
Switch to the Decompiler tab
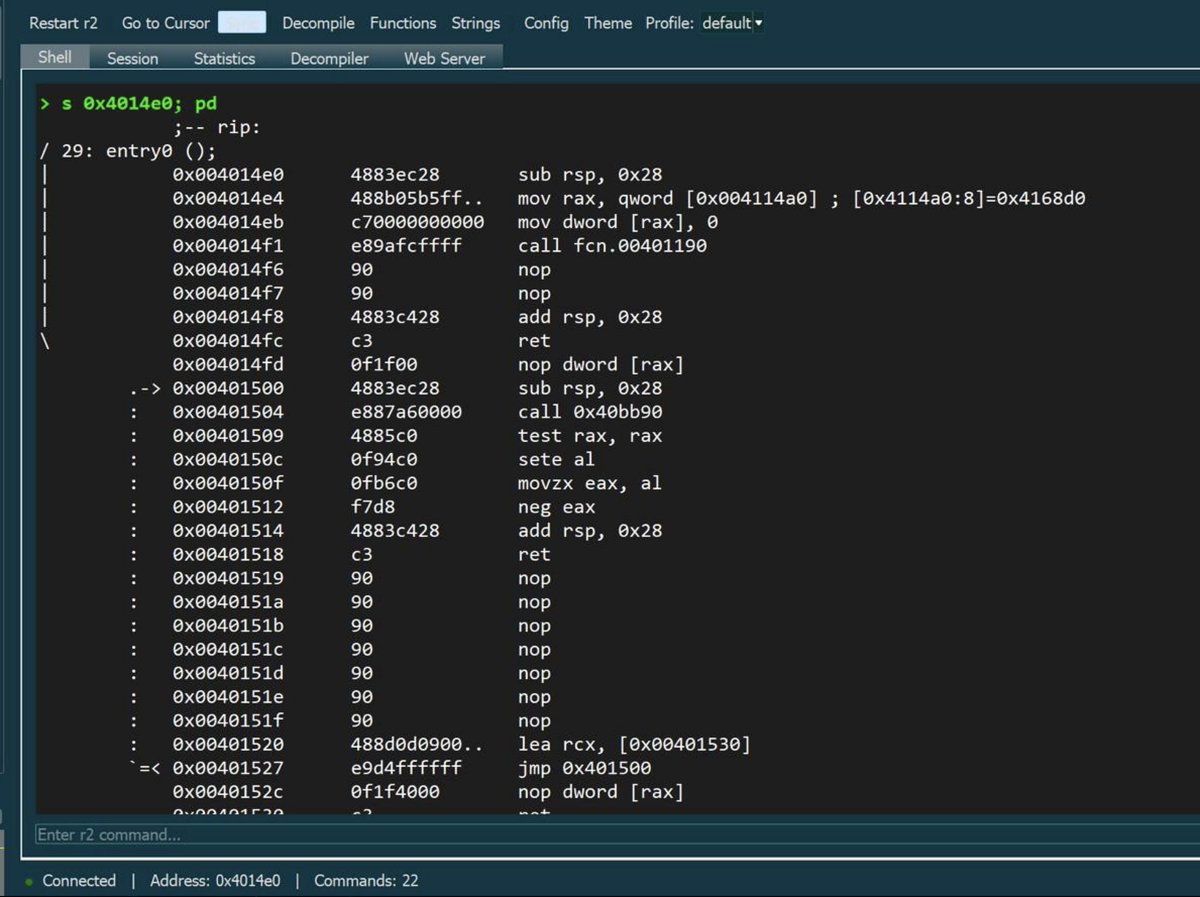pyautogui.click(x=330, y=58)
